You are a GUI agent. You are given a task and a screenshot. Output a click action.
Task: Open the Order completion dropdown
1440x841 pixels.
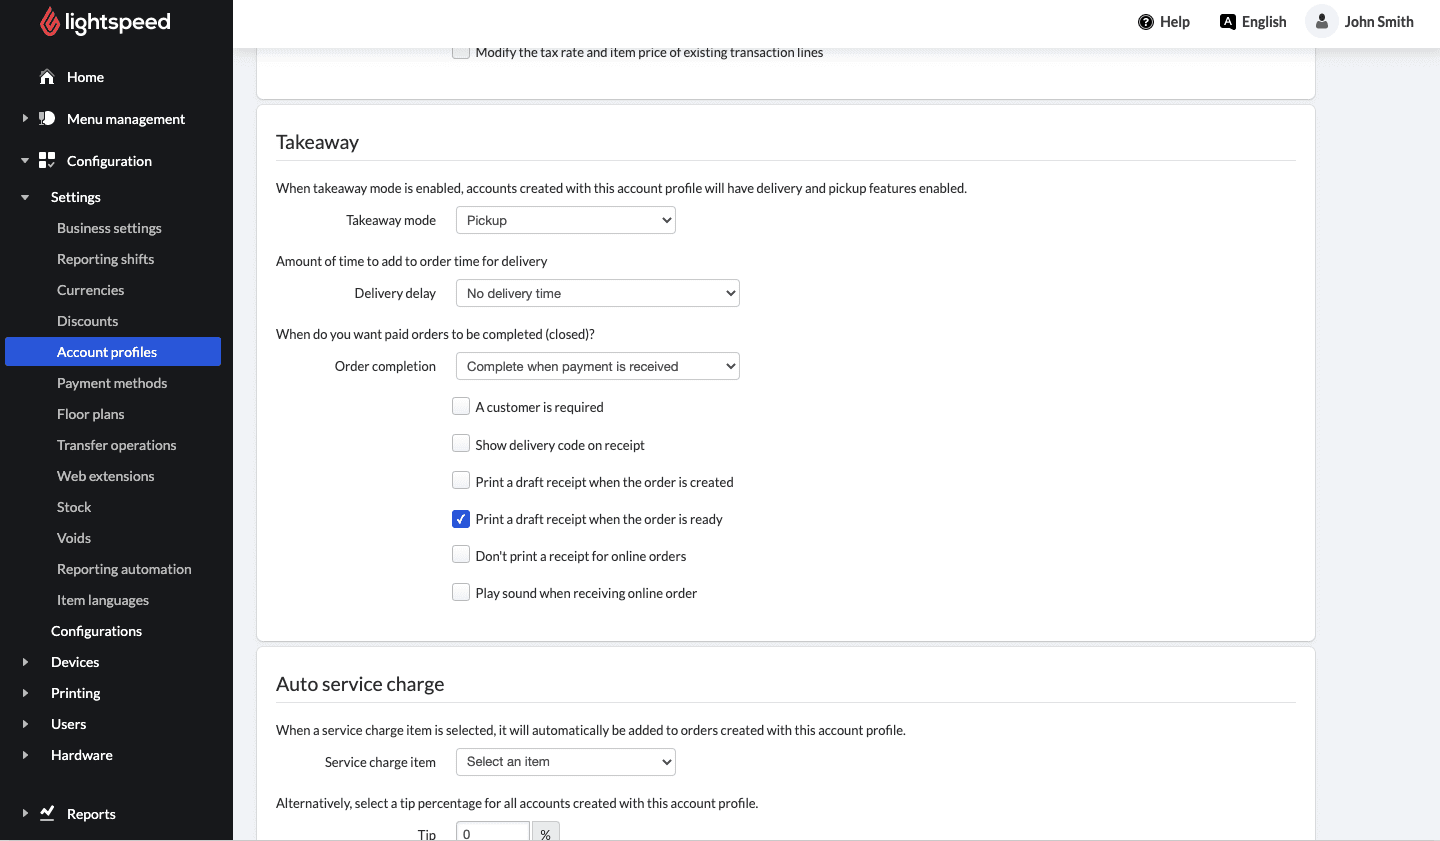[x=598, y=366]
